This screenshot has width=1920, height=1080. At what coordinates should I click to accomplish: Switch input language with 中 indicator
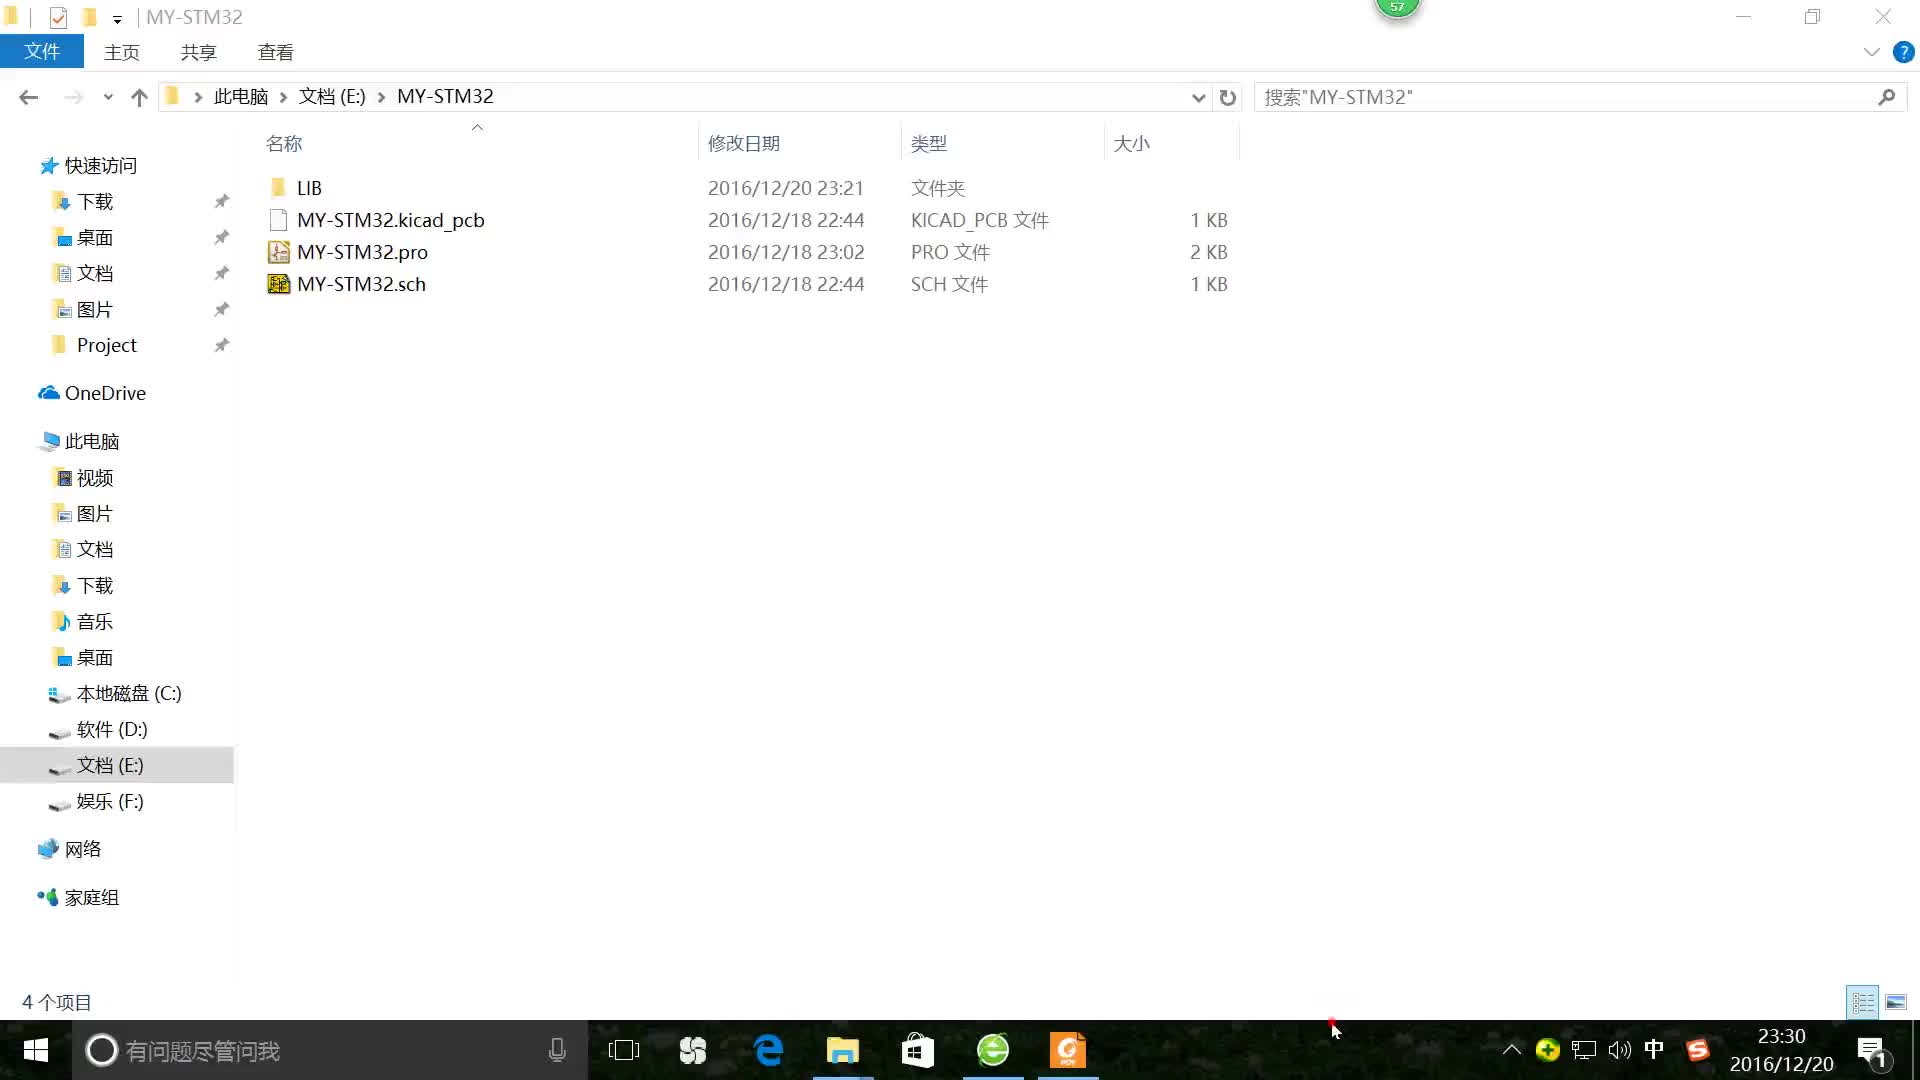(x=1655, y=1050)
